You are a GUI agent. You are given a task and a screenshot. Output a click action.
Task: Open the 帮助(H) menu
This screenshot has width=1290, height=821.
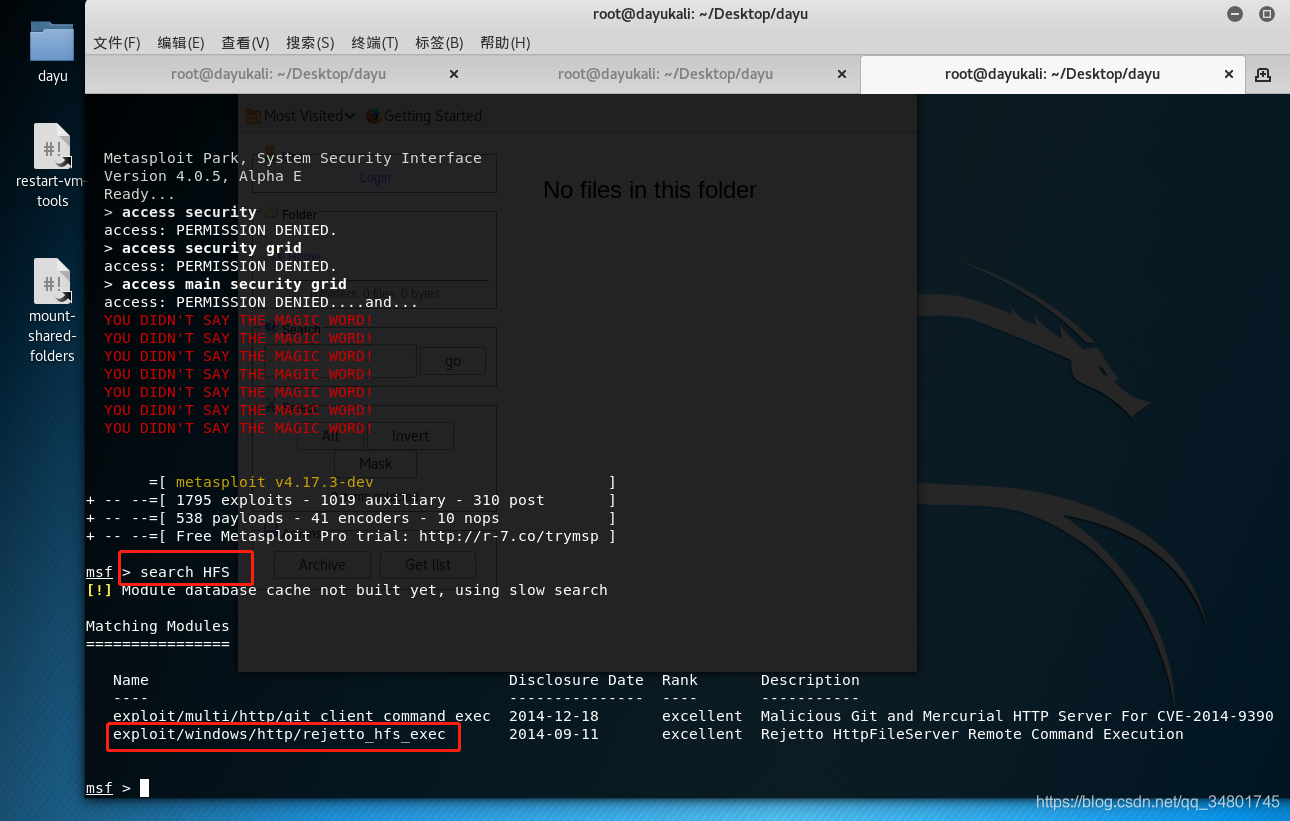[x=505, y=43]
